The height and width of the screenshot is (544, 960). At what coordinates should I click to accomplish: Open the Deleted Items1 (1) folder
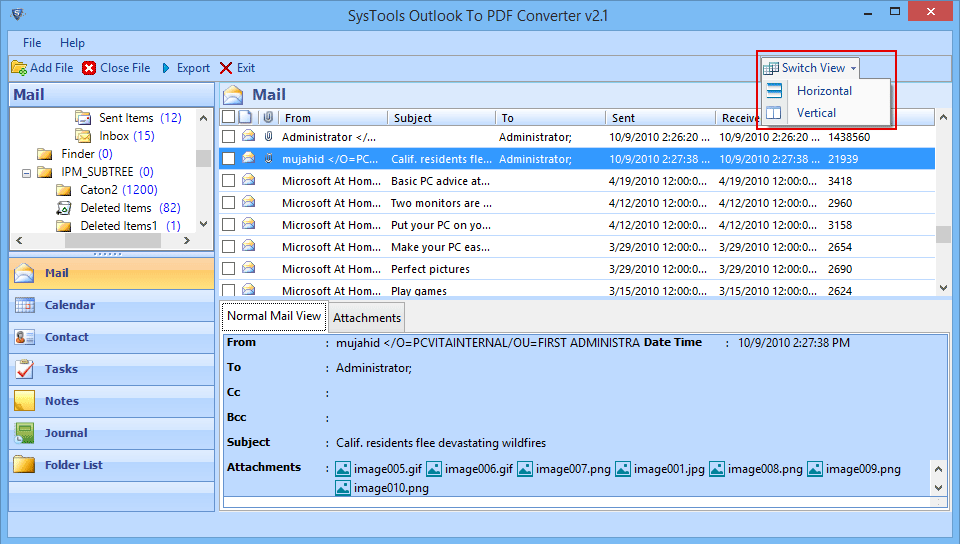click(x=130, y=226)
